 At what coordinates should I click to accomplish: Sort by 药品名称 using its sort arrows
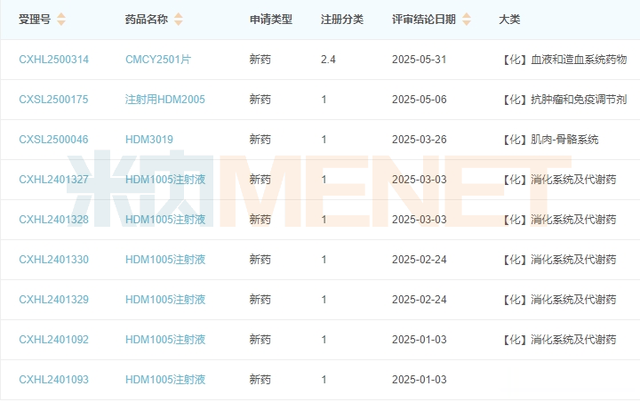[178, 19]
